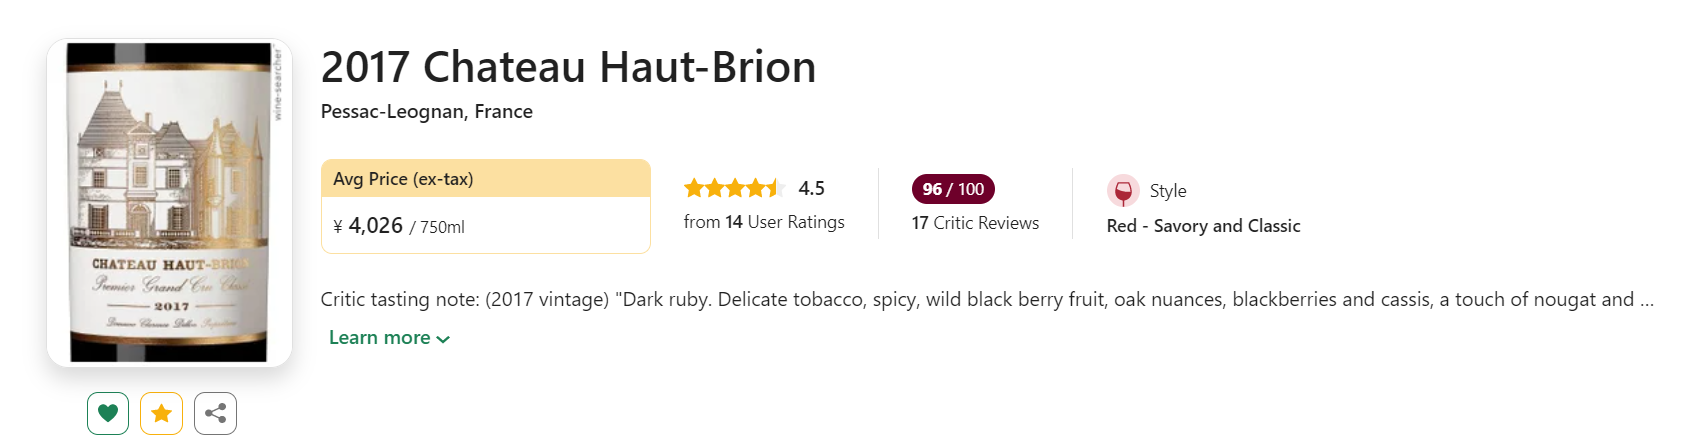Expand the Learn more chevron arrow
This screenshot has height=439, width=1690.
443,339
